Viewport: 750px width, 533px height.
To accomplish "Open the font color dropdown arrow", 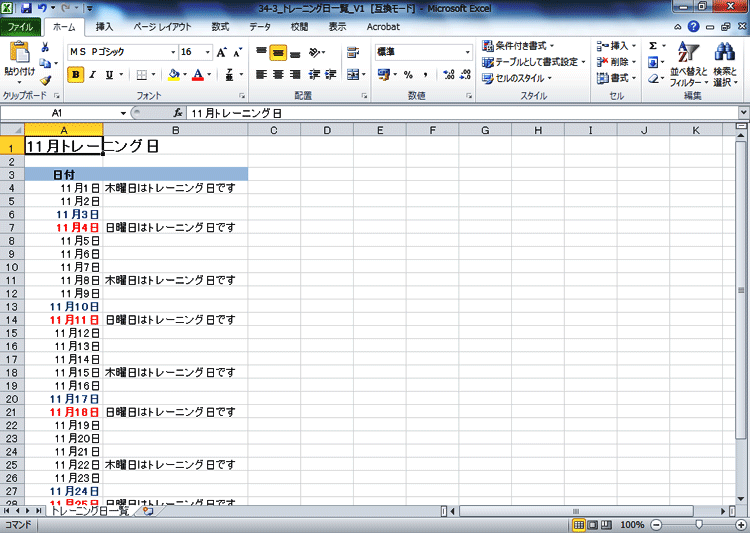I will point(209,75).
